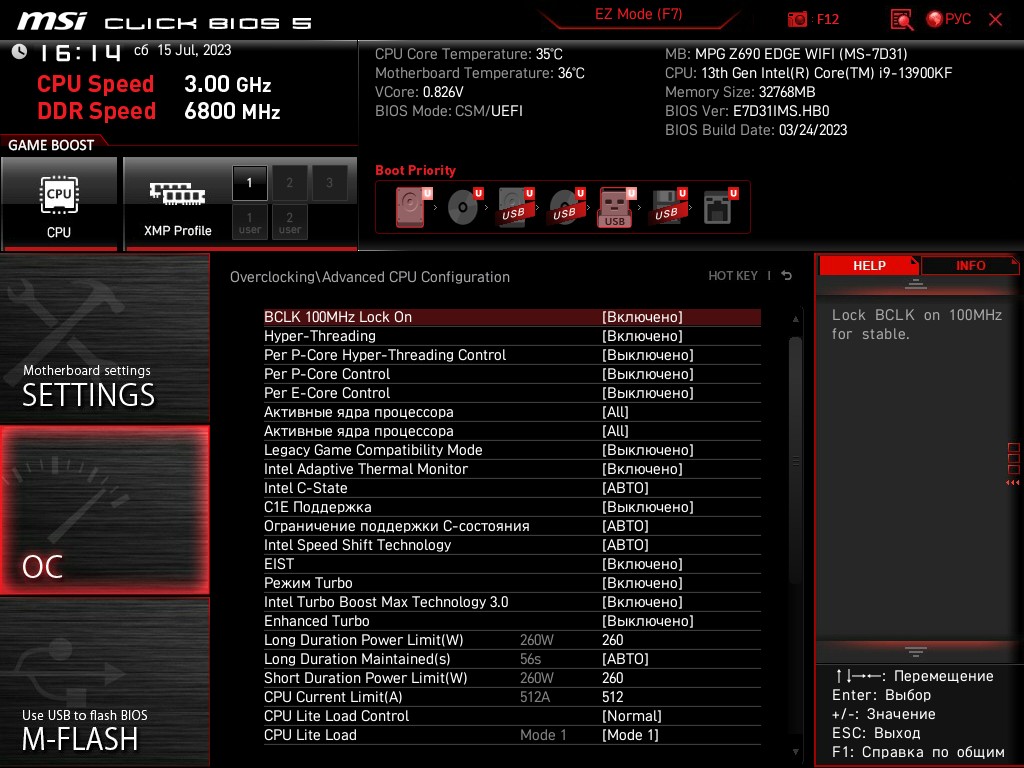The width and height of the screenshot is (1024, 768).
Task: Toggle Legacy Game Compatibility Mode
Action: click(512, 450)
